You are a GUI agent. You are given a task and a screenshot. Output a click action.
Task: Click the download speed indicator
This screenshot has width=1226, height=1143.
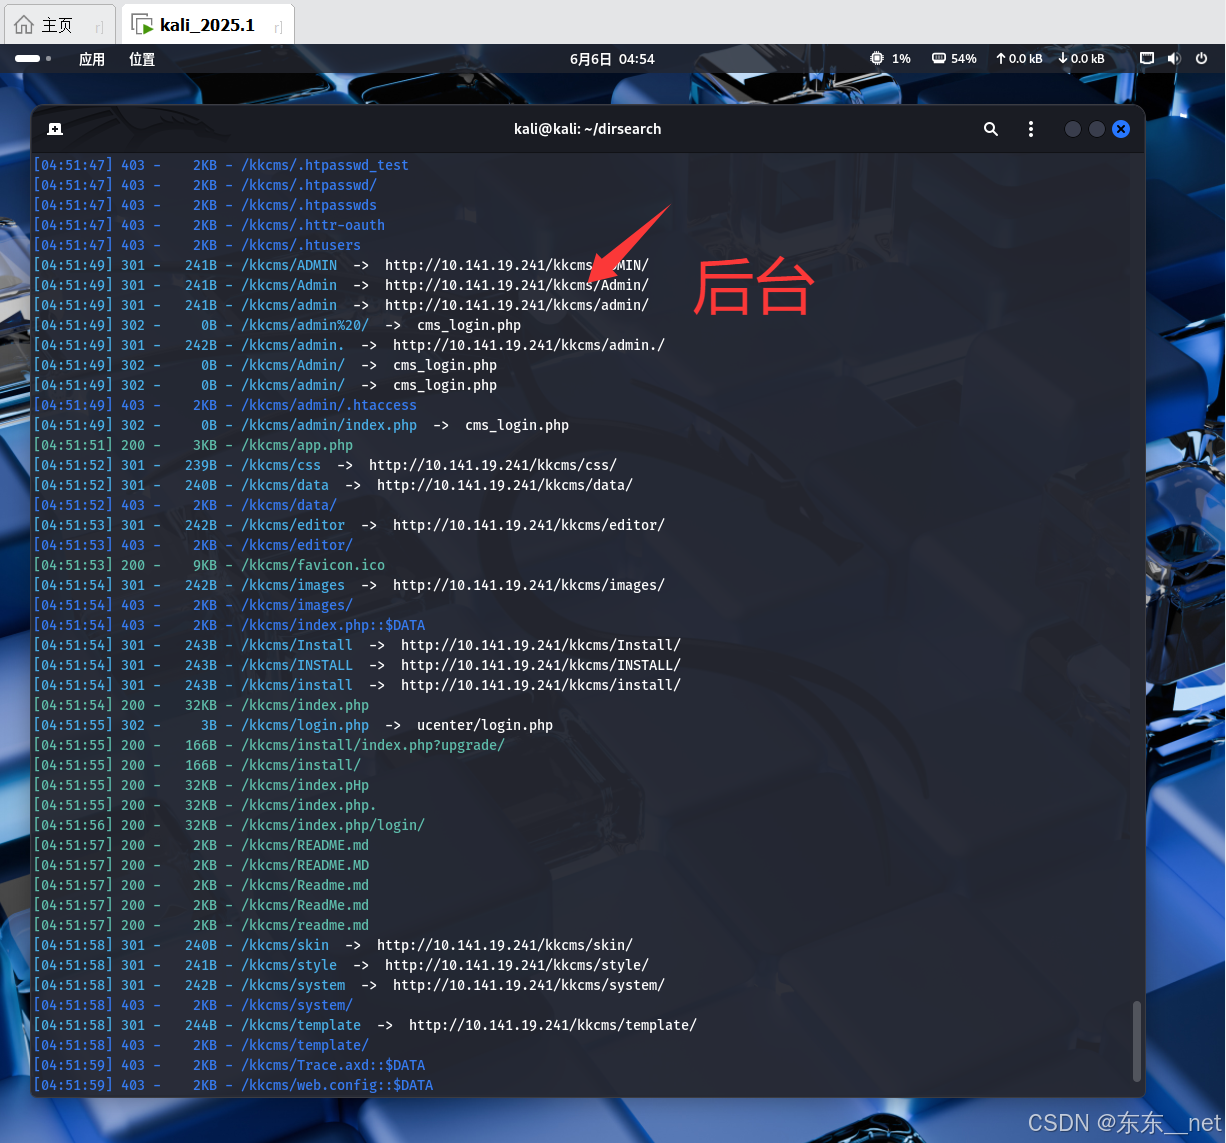[1082, 59]
